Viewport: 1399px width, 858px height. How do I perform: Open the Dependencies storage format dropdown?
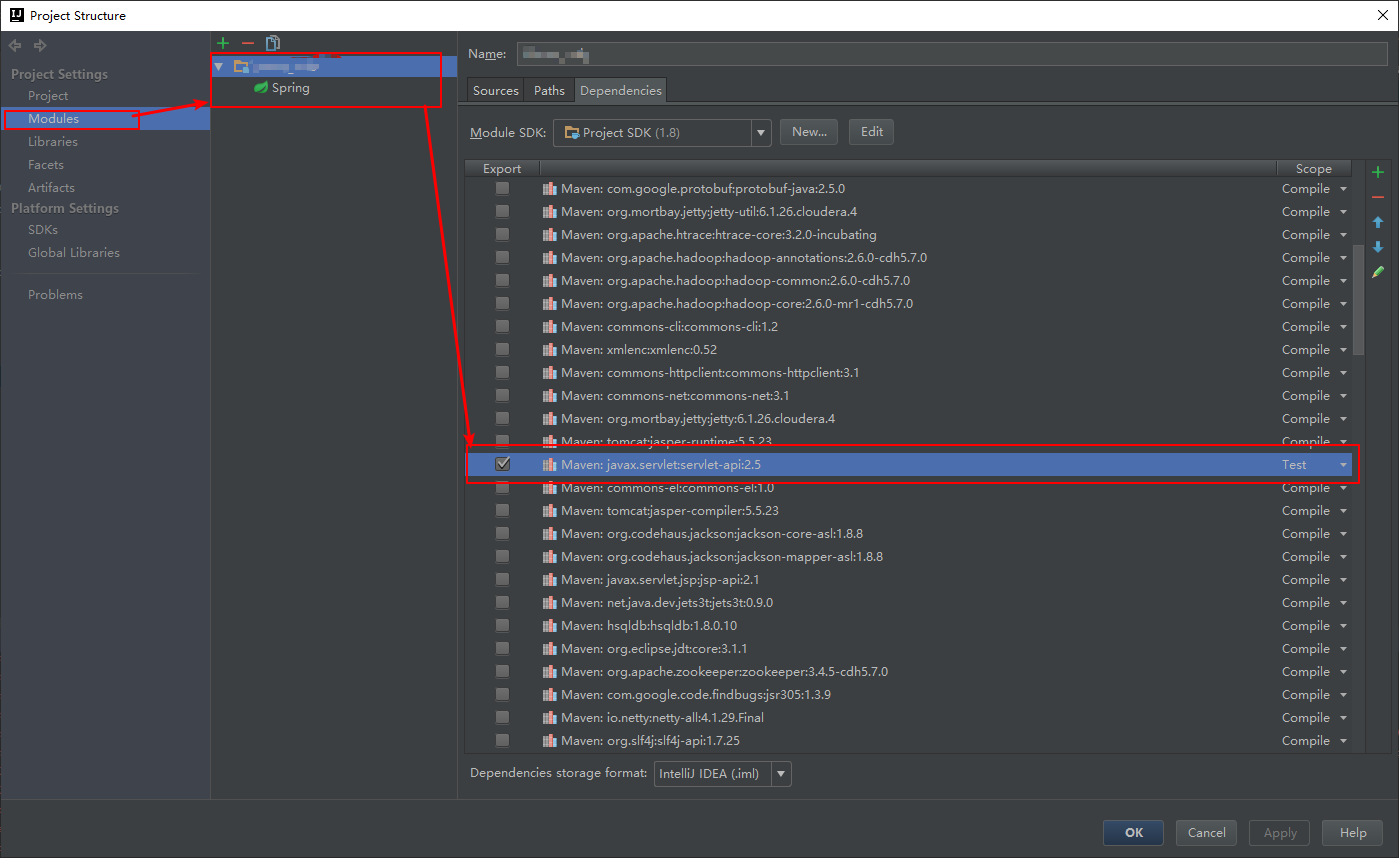pyautogui.click(x=780, y=773)
